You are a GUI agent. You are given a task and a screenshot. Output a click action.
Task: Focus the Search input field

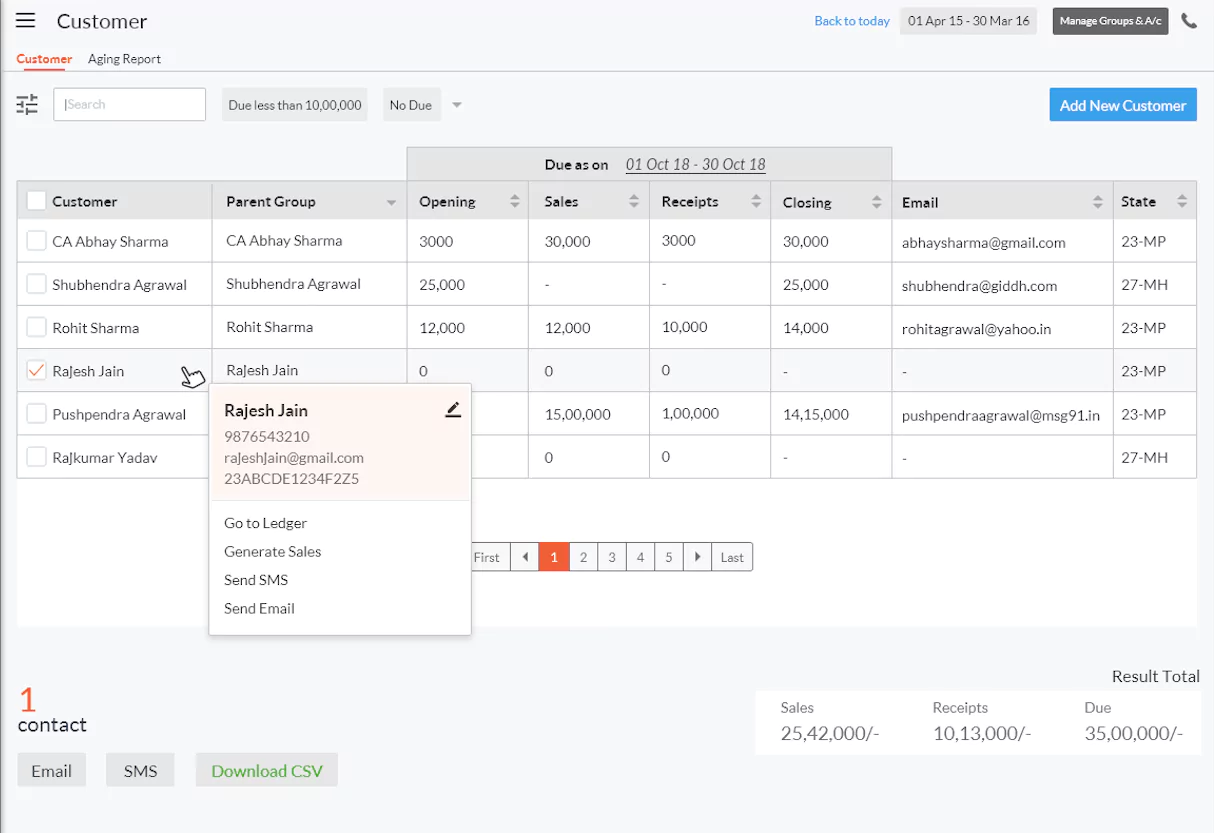(x=129, y=104)
